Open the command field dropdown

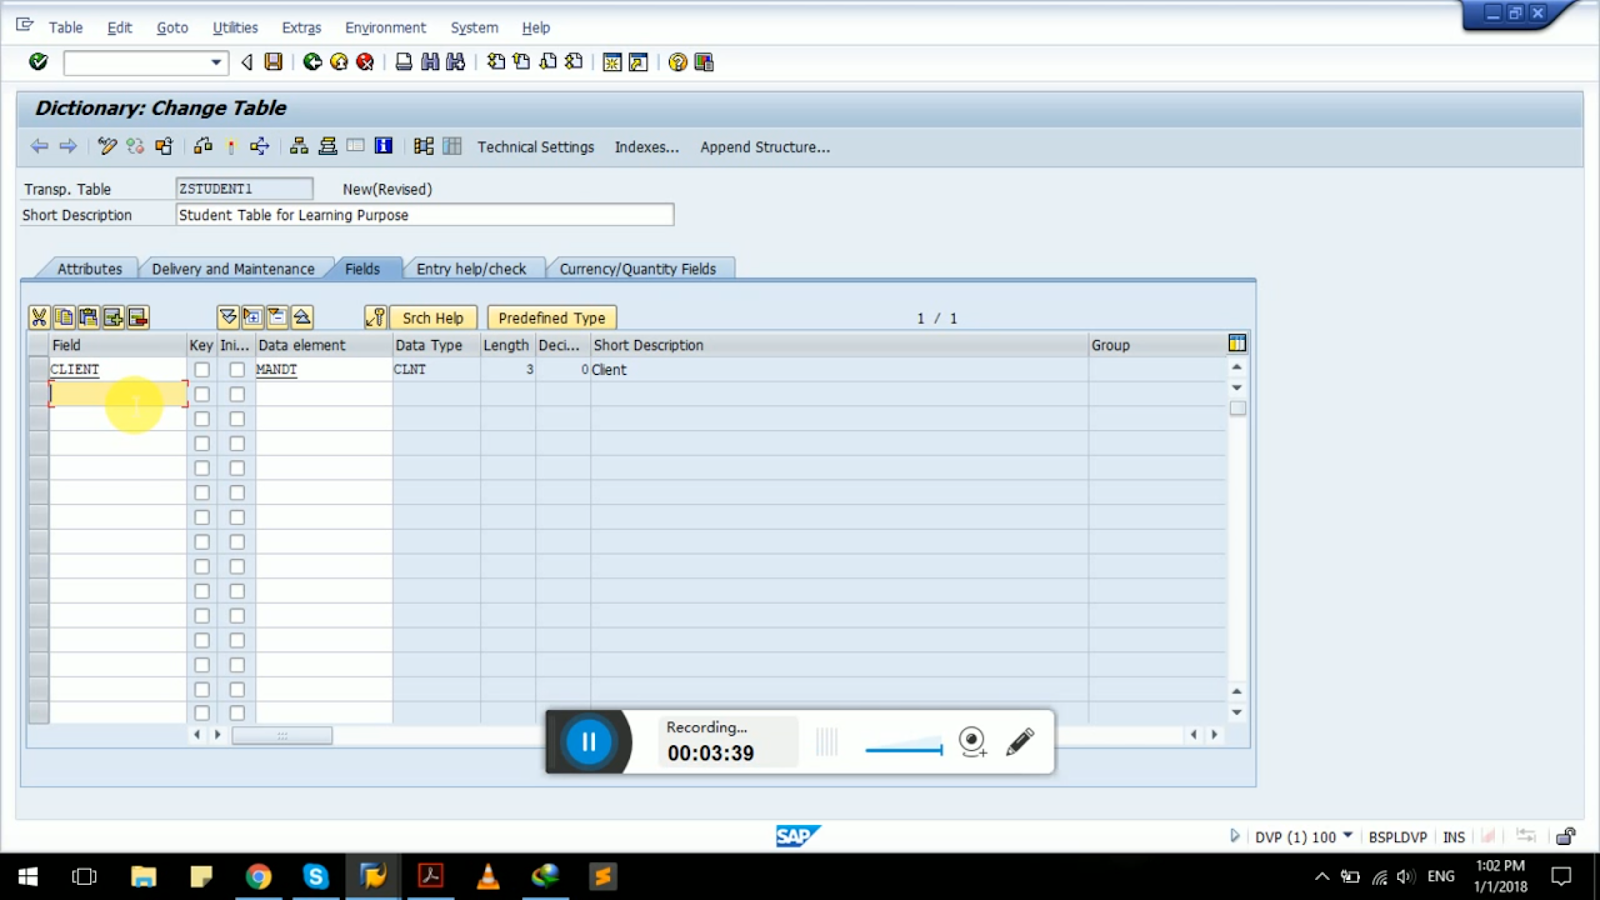tap(215, 62)
